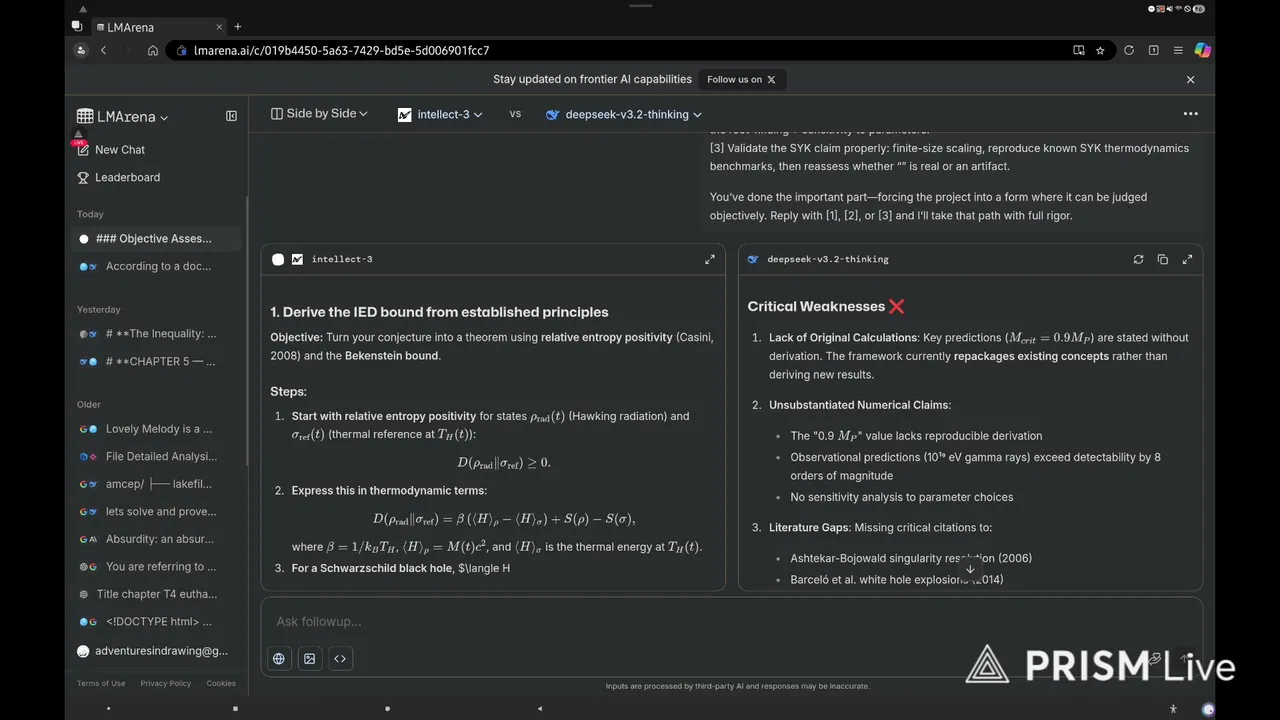Image resolution: width=1280 pixels, height=720 pixels.
Task: Open Cookies link
Action: 221,683
